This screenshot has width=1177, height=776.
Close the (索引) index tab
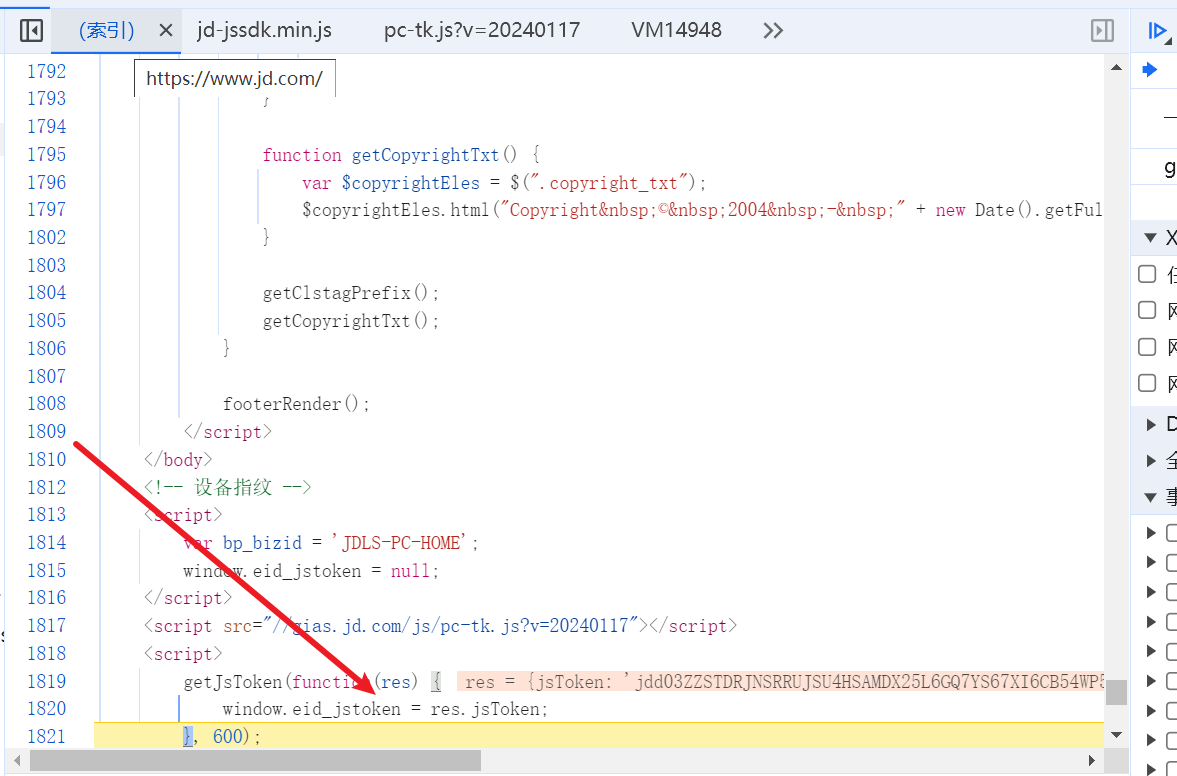[x=165, y=30]
